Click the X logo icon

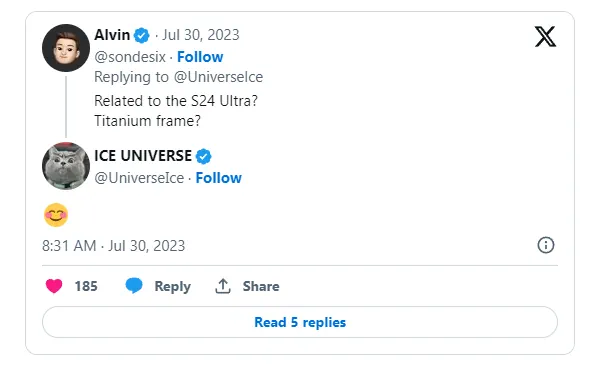[545, 36]
